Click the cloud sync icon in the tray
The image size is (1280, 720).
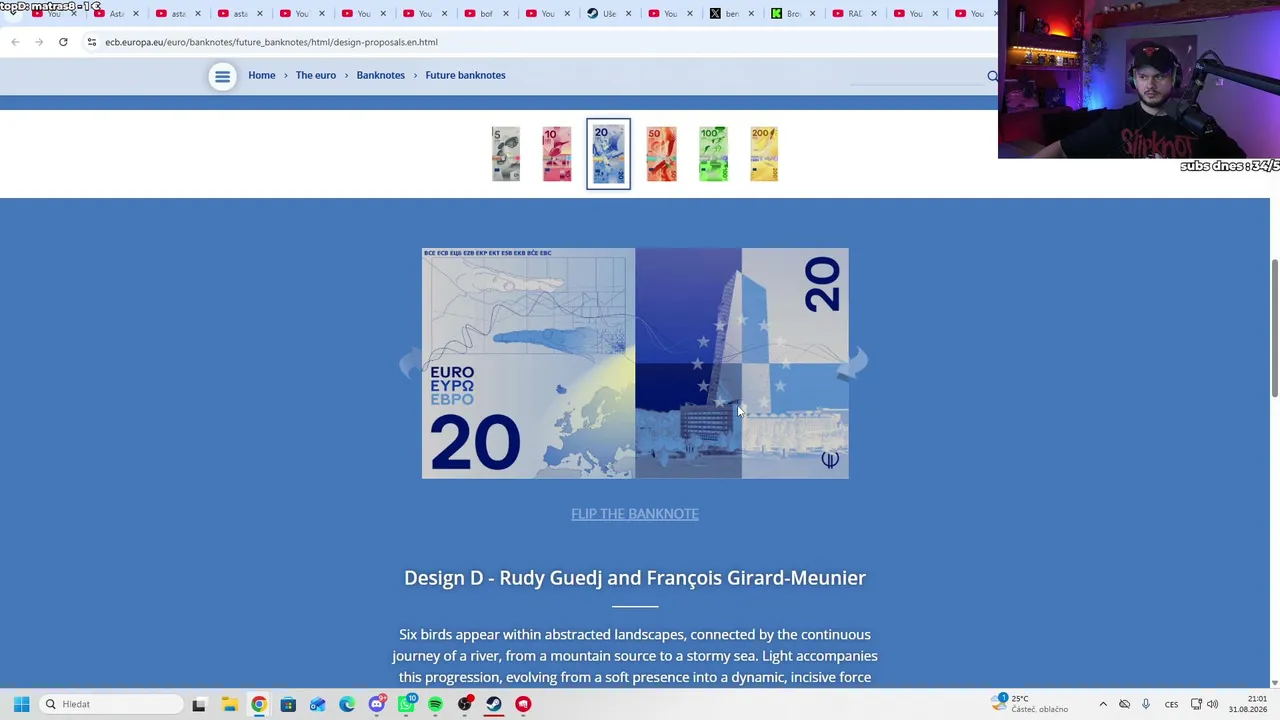(1124, 704)
